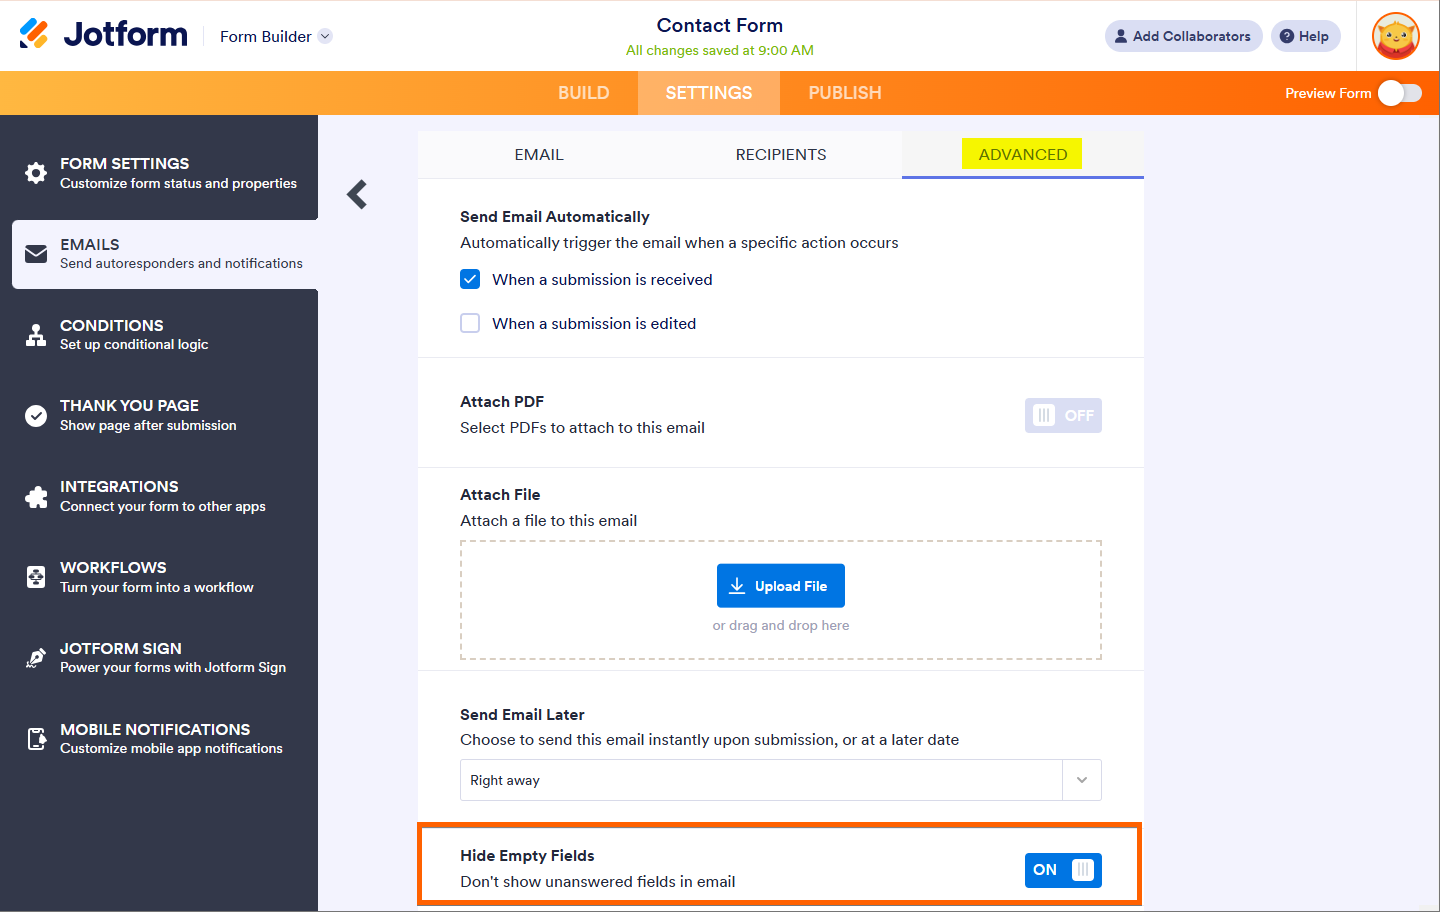Expand the Form Builder dropdown
The image size is (1440, 912).
click(325, 37)
